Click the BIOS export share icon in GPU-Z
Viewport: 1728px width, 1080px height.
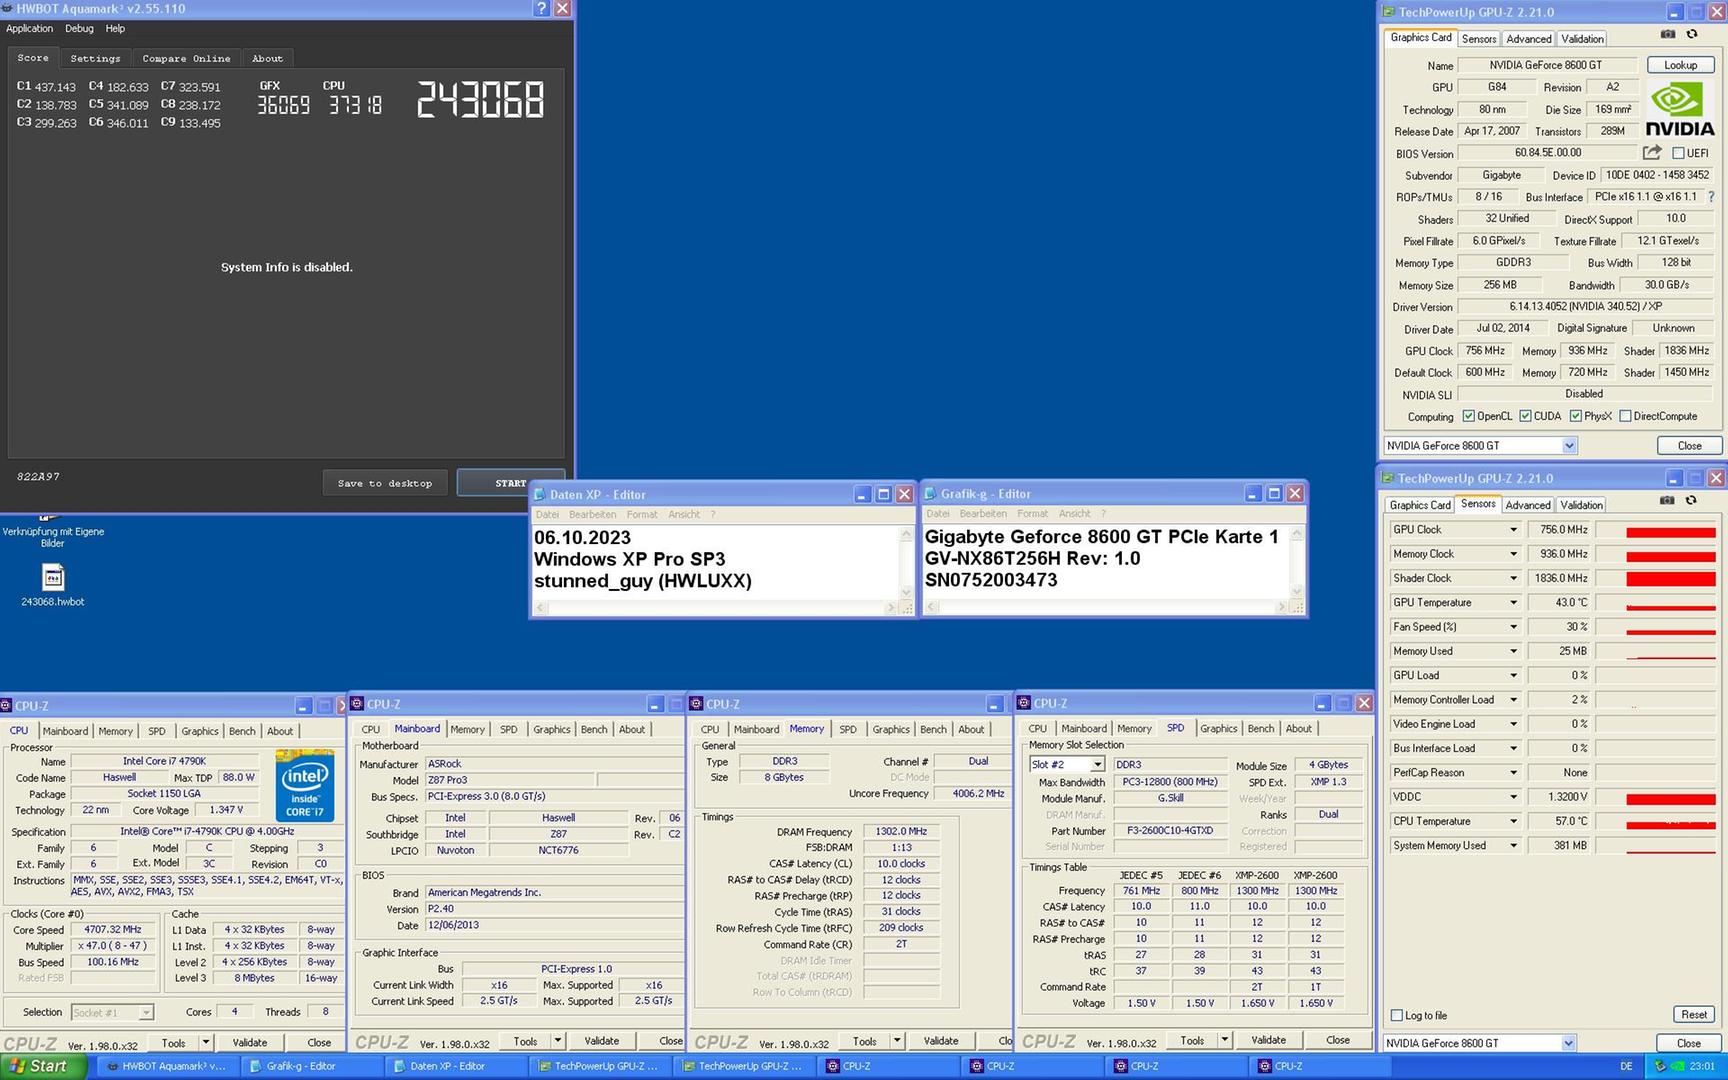pos(1652,152)
